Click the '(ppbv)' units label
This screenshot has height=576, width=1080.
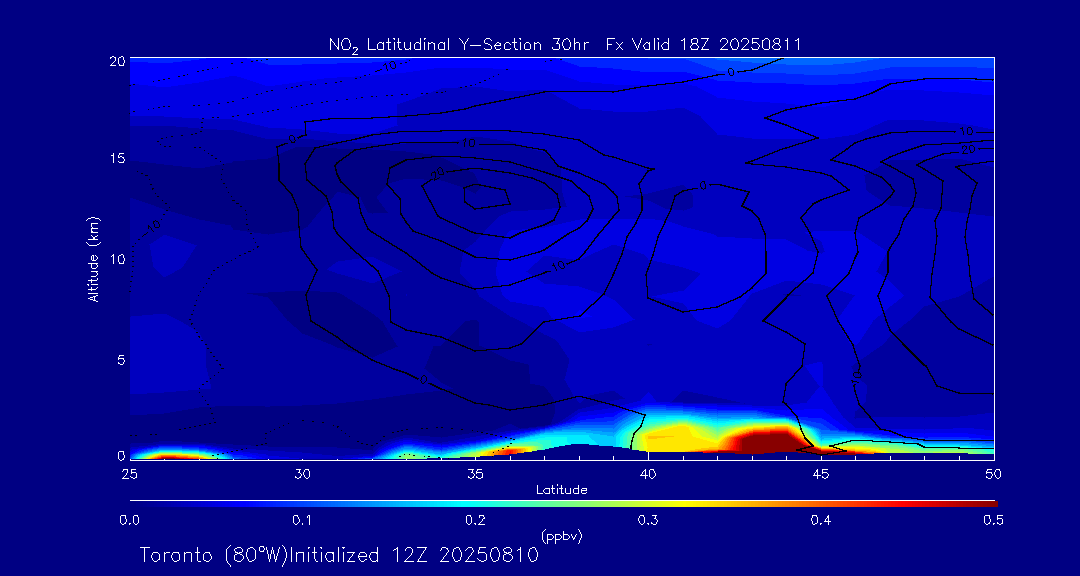(561, 536)
